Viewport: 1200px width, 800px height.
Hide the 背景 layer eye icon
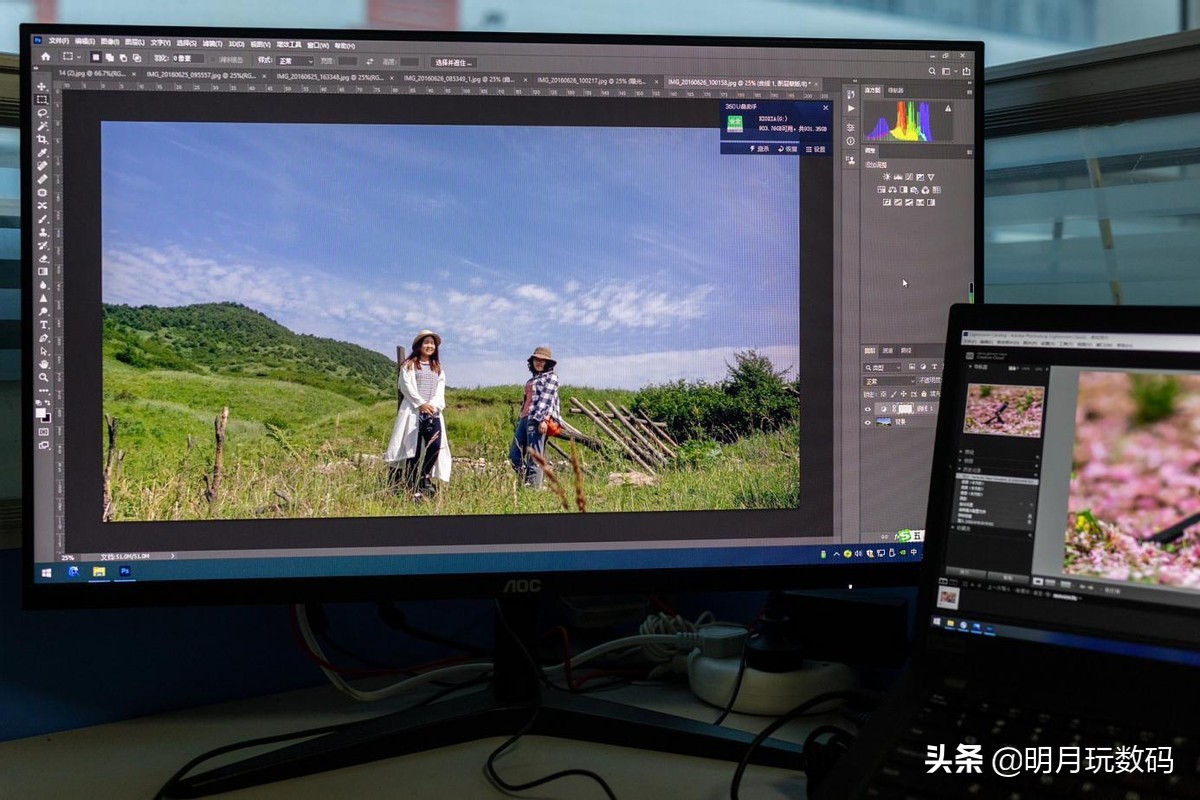coord(867,423)
